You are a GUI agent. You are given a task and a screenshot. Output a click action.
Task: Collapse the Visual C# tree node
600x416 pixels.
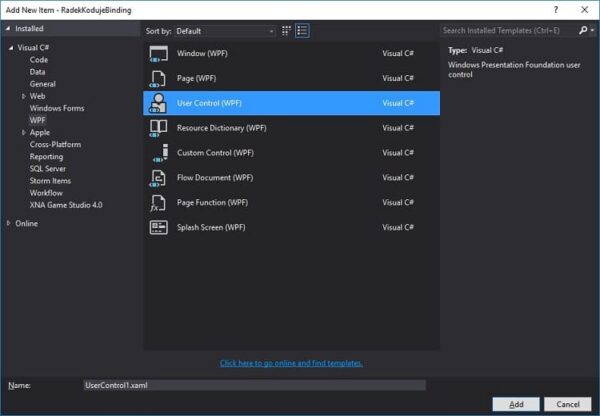9,47
